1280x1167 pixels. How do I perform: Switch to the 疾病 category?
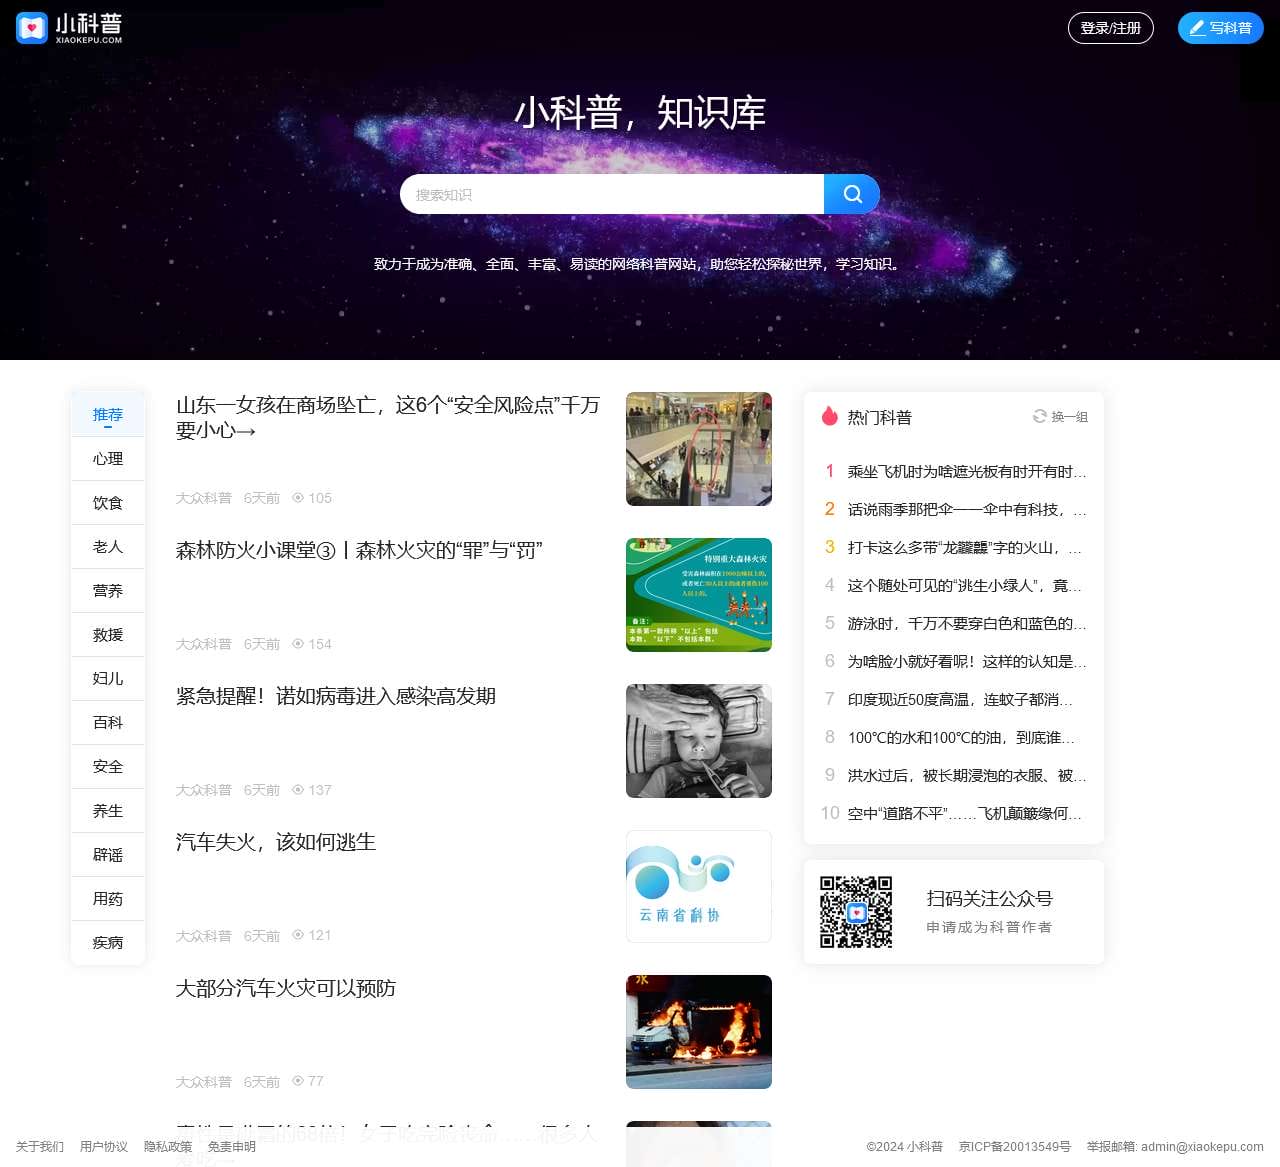click(x=107, y=942)
